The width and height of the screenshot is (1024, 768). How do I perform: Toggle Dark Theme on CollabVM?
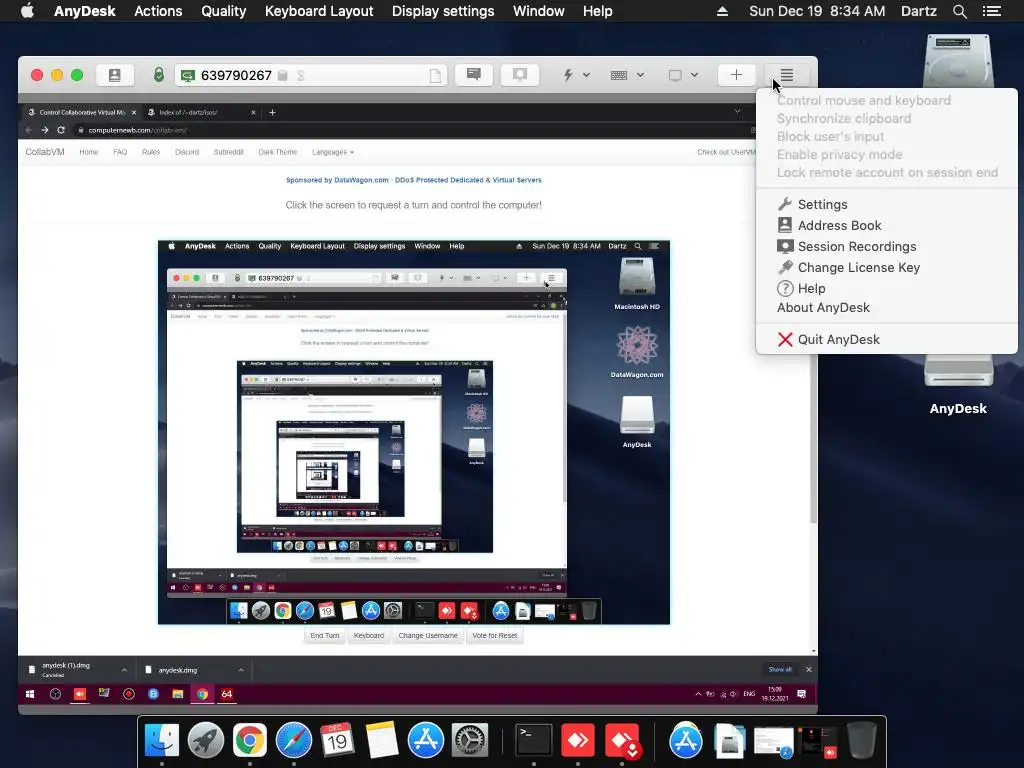pos(278,152)
